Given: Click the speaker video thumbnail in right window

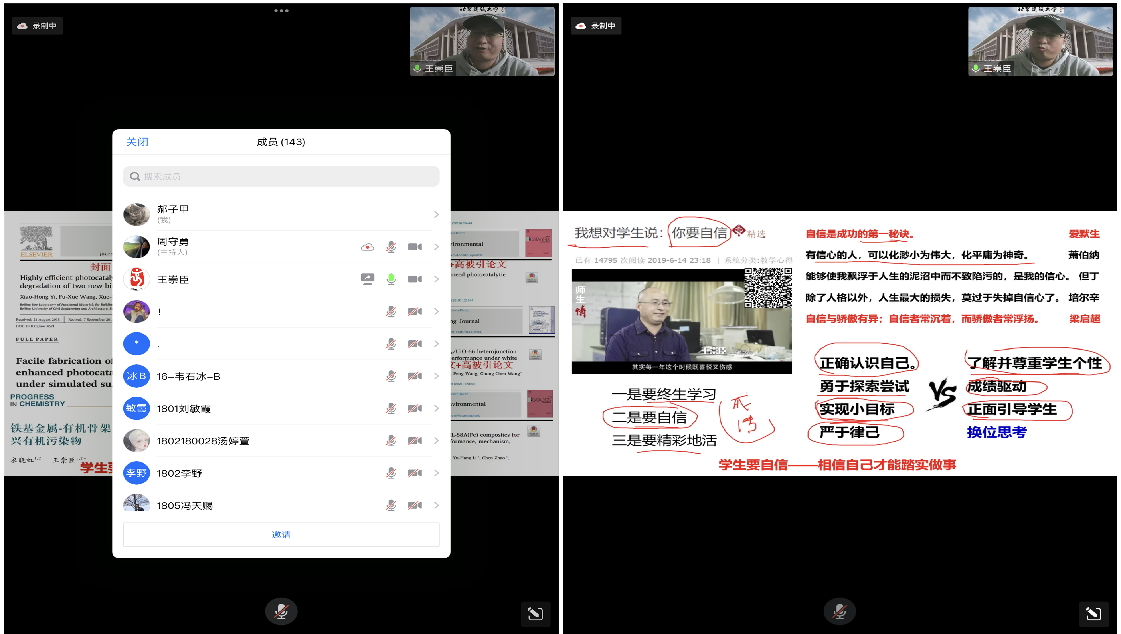Looking at the screenshot, I should (1041, 42).
